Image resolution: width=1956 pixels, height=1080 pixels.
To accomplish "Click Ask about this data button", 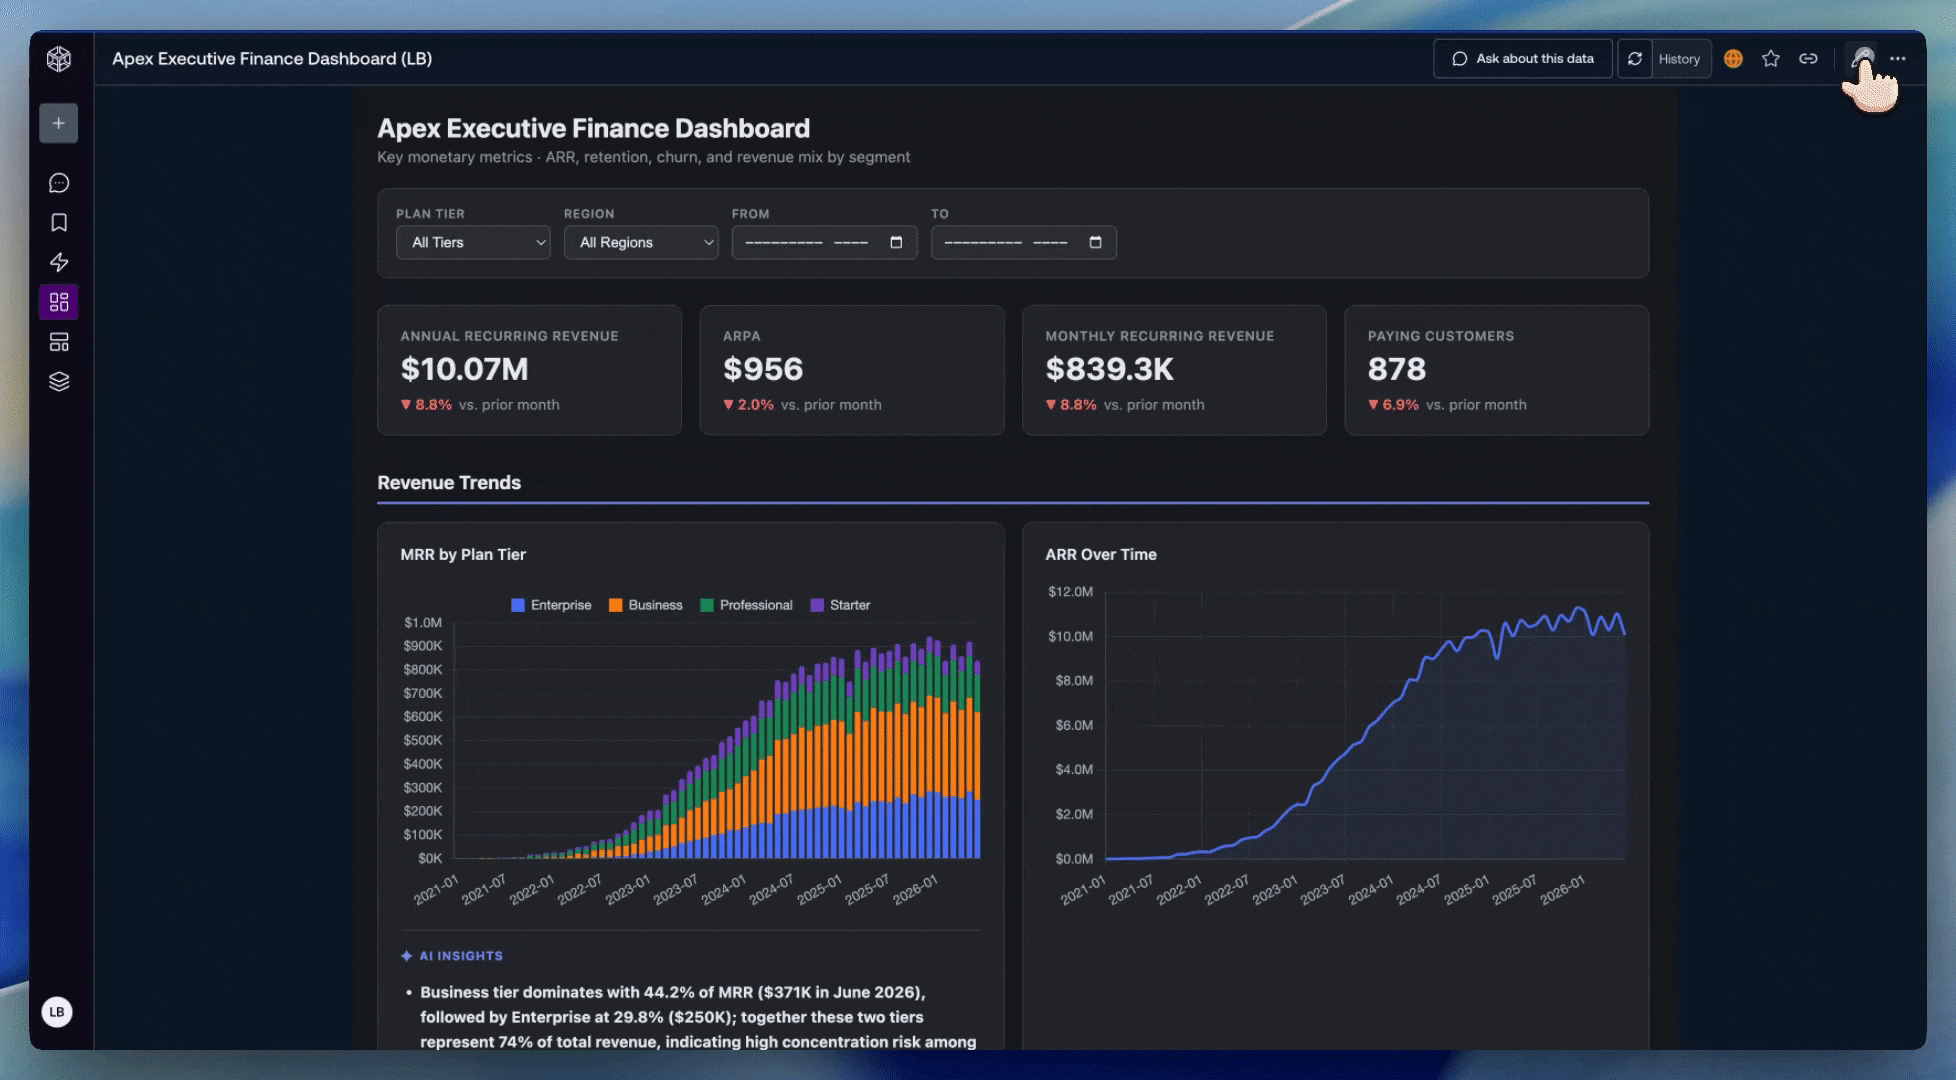I will pos(1523,59).
